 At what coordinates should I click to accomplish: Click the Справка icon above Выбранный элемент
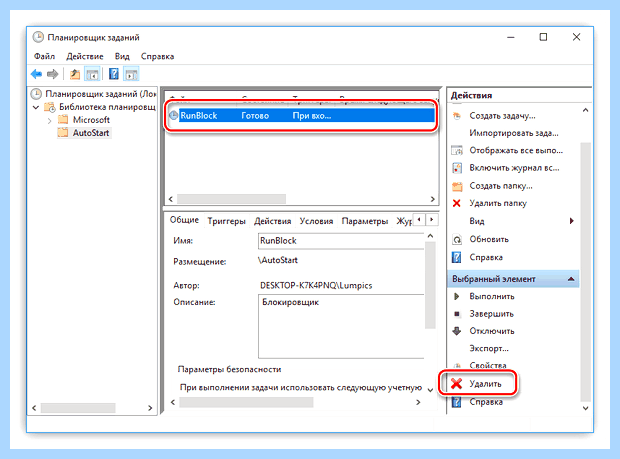click(457, 257)
